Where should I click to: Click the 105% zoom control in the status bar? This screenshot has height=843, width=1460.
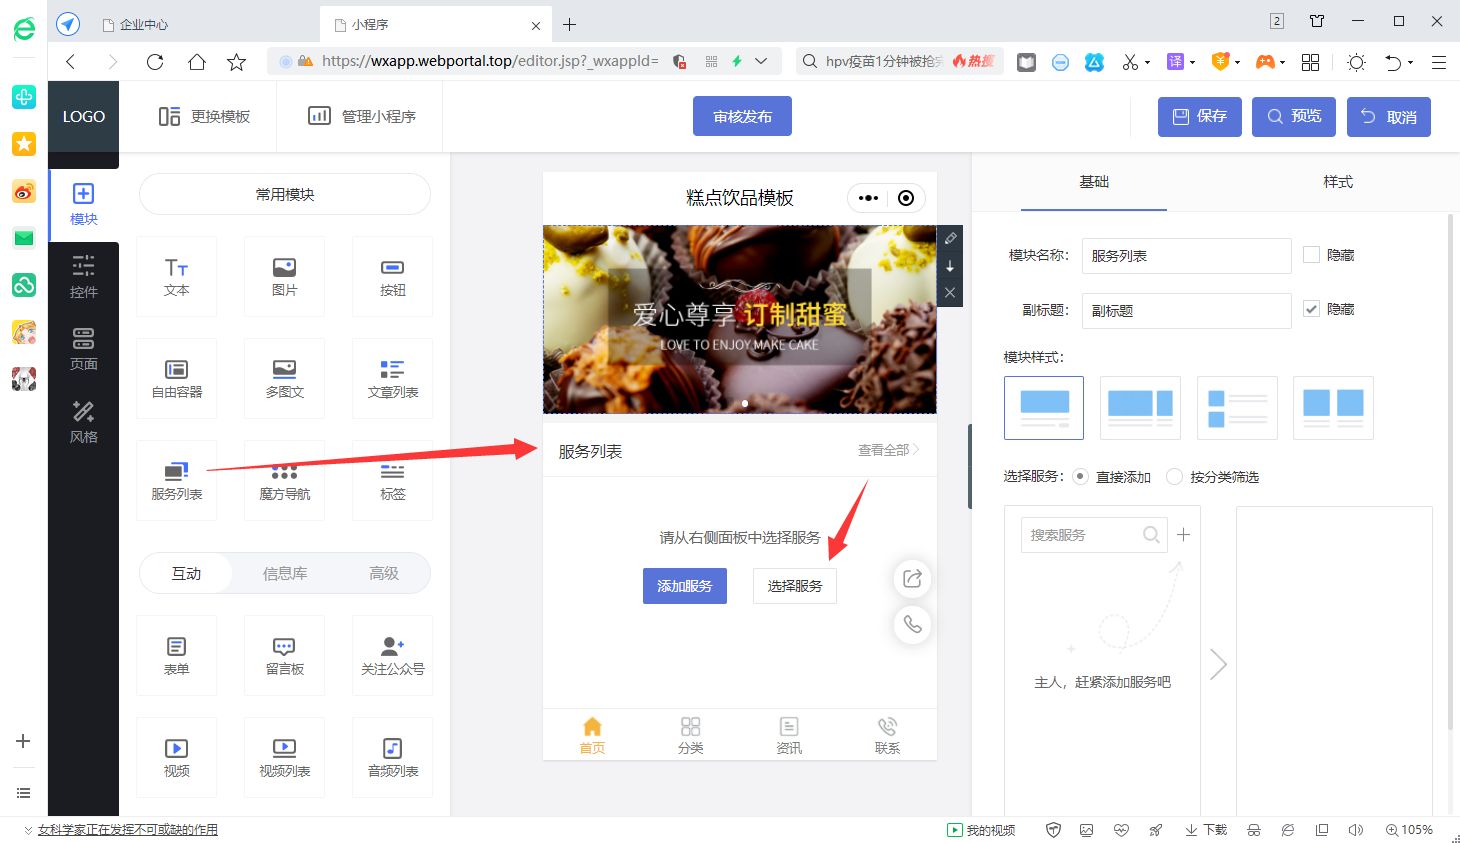pyautogui.click(x=1409, y=829)
